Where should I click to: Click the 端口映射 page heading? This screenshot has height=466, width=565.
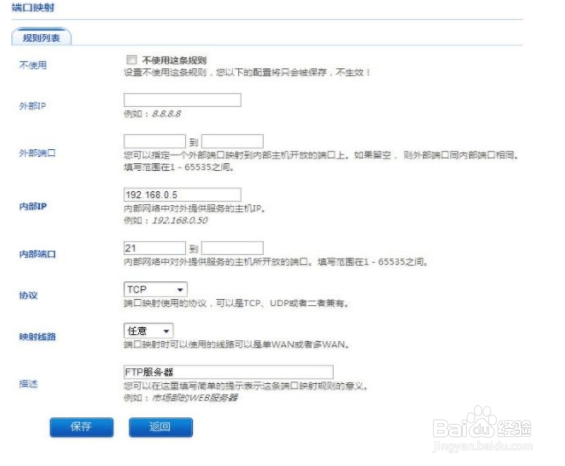click(x=33, y=7)
